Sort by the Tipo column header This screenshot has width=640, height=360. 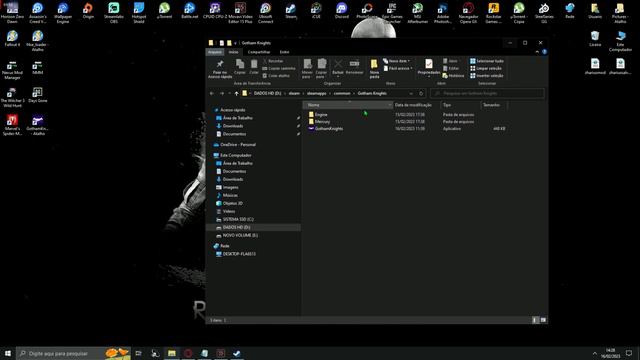click(460, 105)
